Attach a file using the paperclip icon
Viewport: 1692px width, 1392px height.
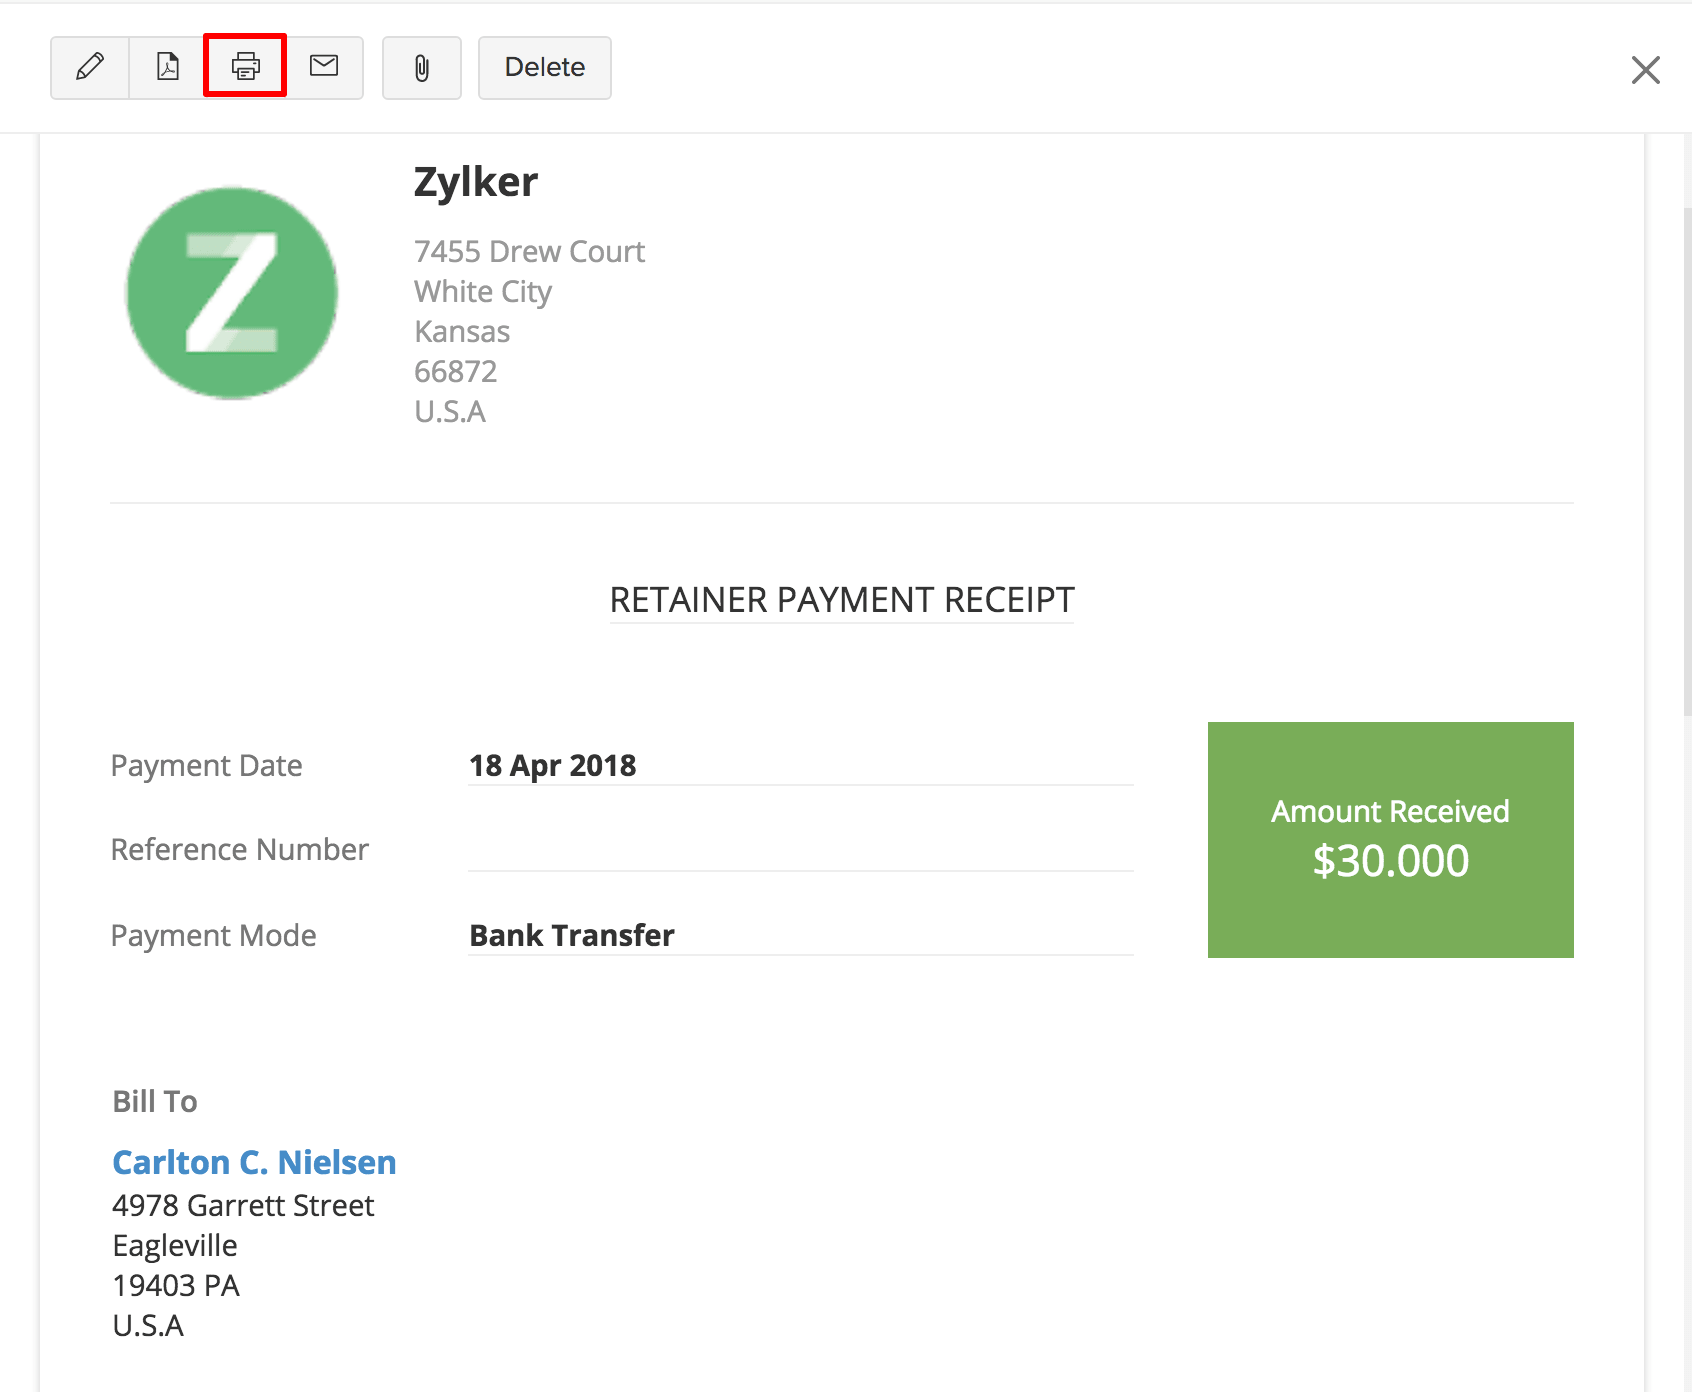tap(421, 67)
